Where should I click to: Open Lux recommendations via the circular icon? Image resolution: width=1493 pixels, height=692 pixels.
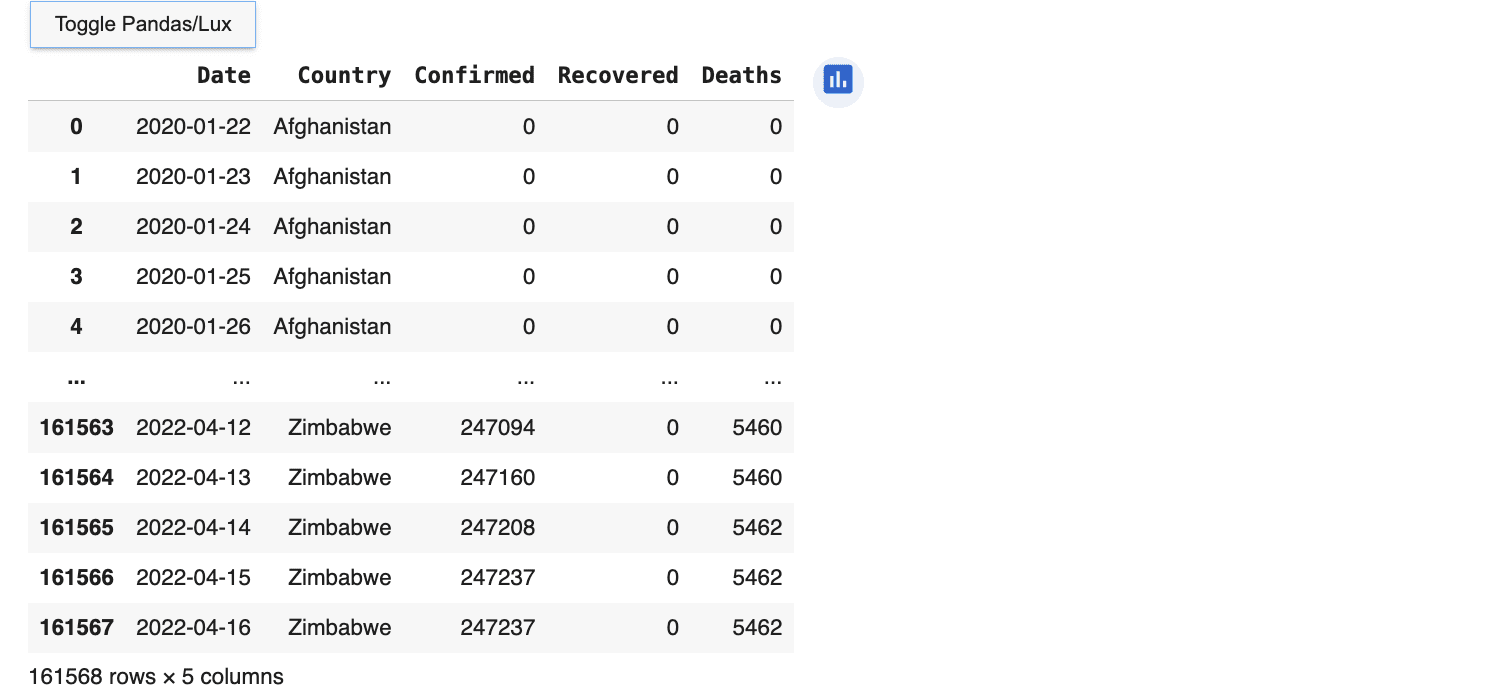coord(837,81)
